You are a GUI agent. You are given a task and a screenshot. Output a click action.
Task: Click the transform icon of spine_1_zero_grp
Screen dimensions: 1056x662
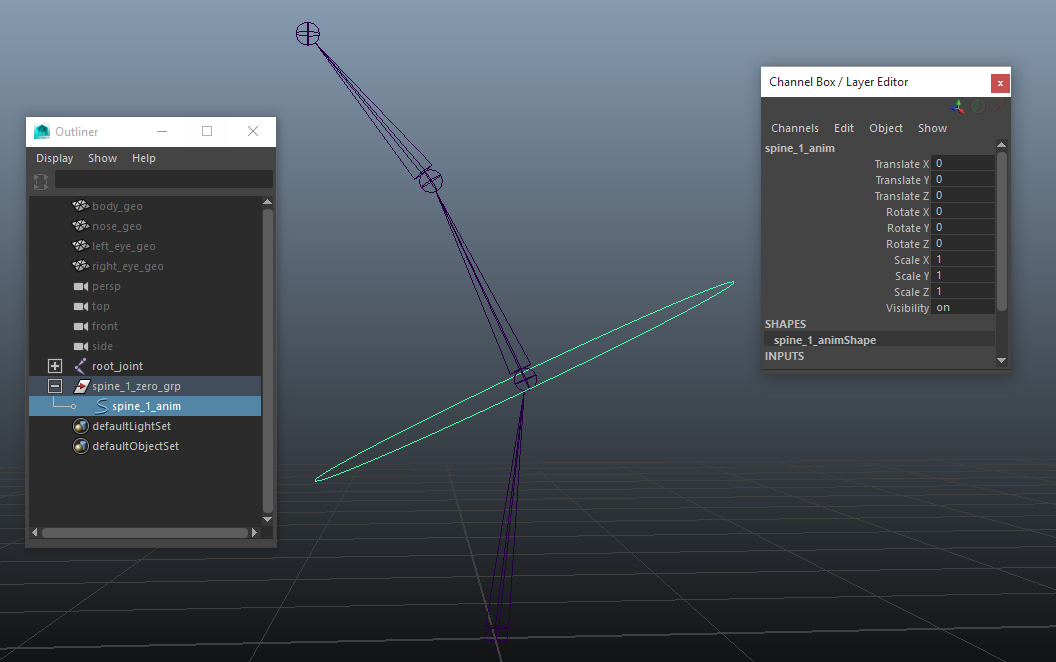pyautogui.click(x=81, y=386)
